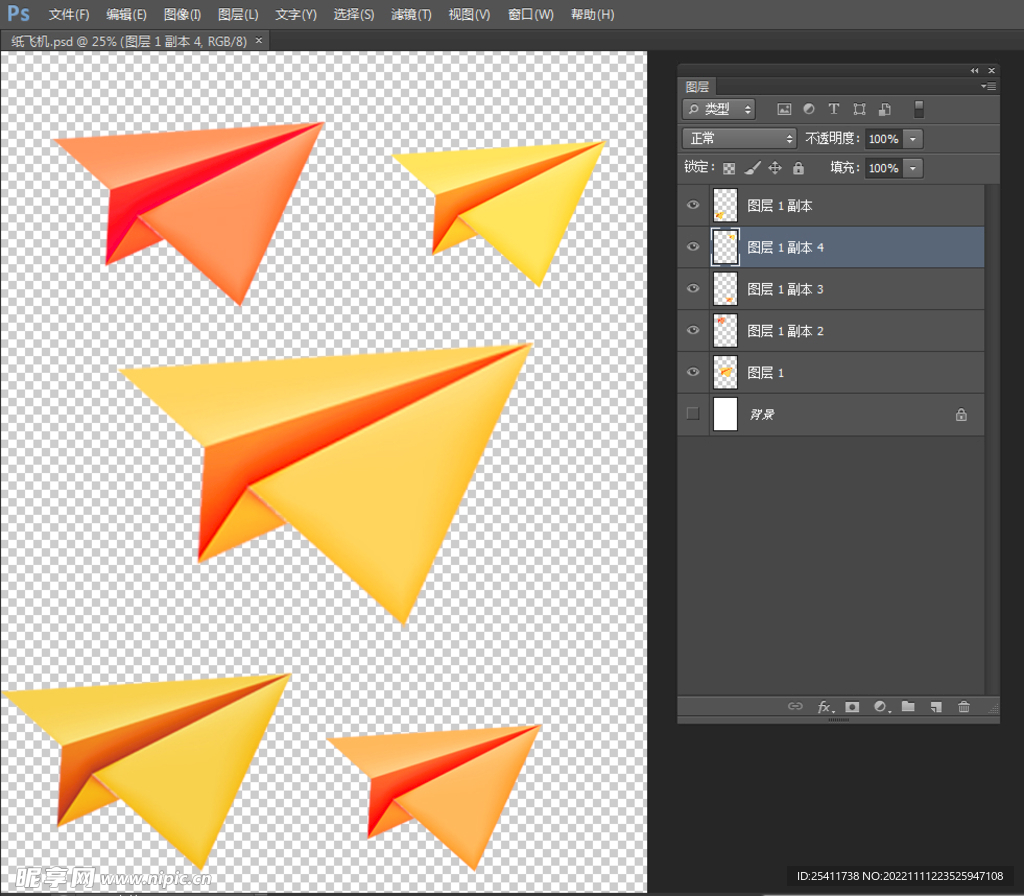Click thumbnail of 图层 1
Screen dimensions: 1024x896
[x=725, y=372]
